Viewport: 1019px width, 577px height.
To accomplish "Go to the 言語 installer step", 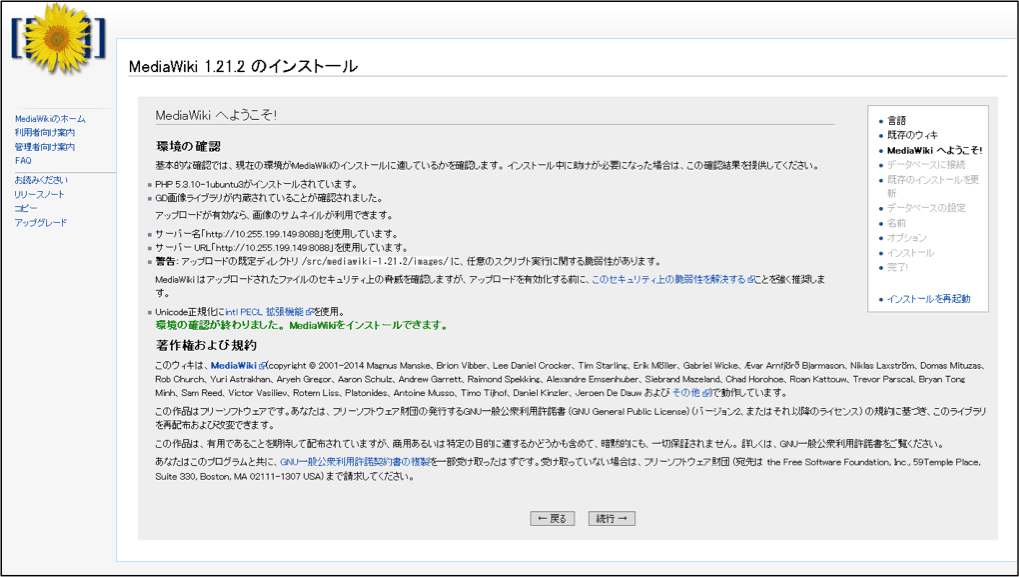I will [896, 121].
